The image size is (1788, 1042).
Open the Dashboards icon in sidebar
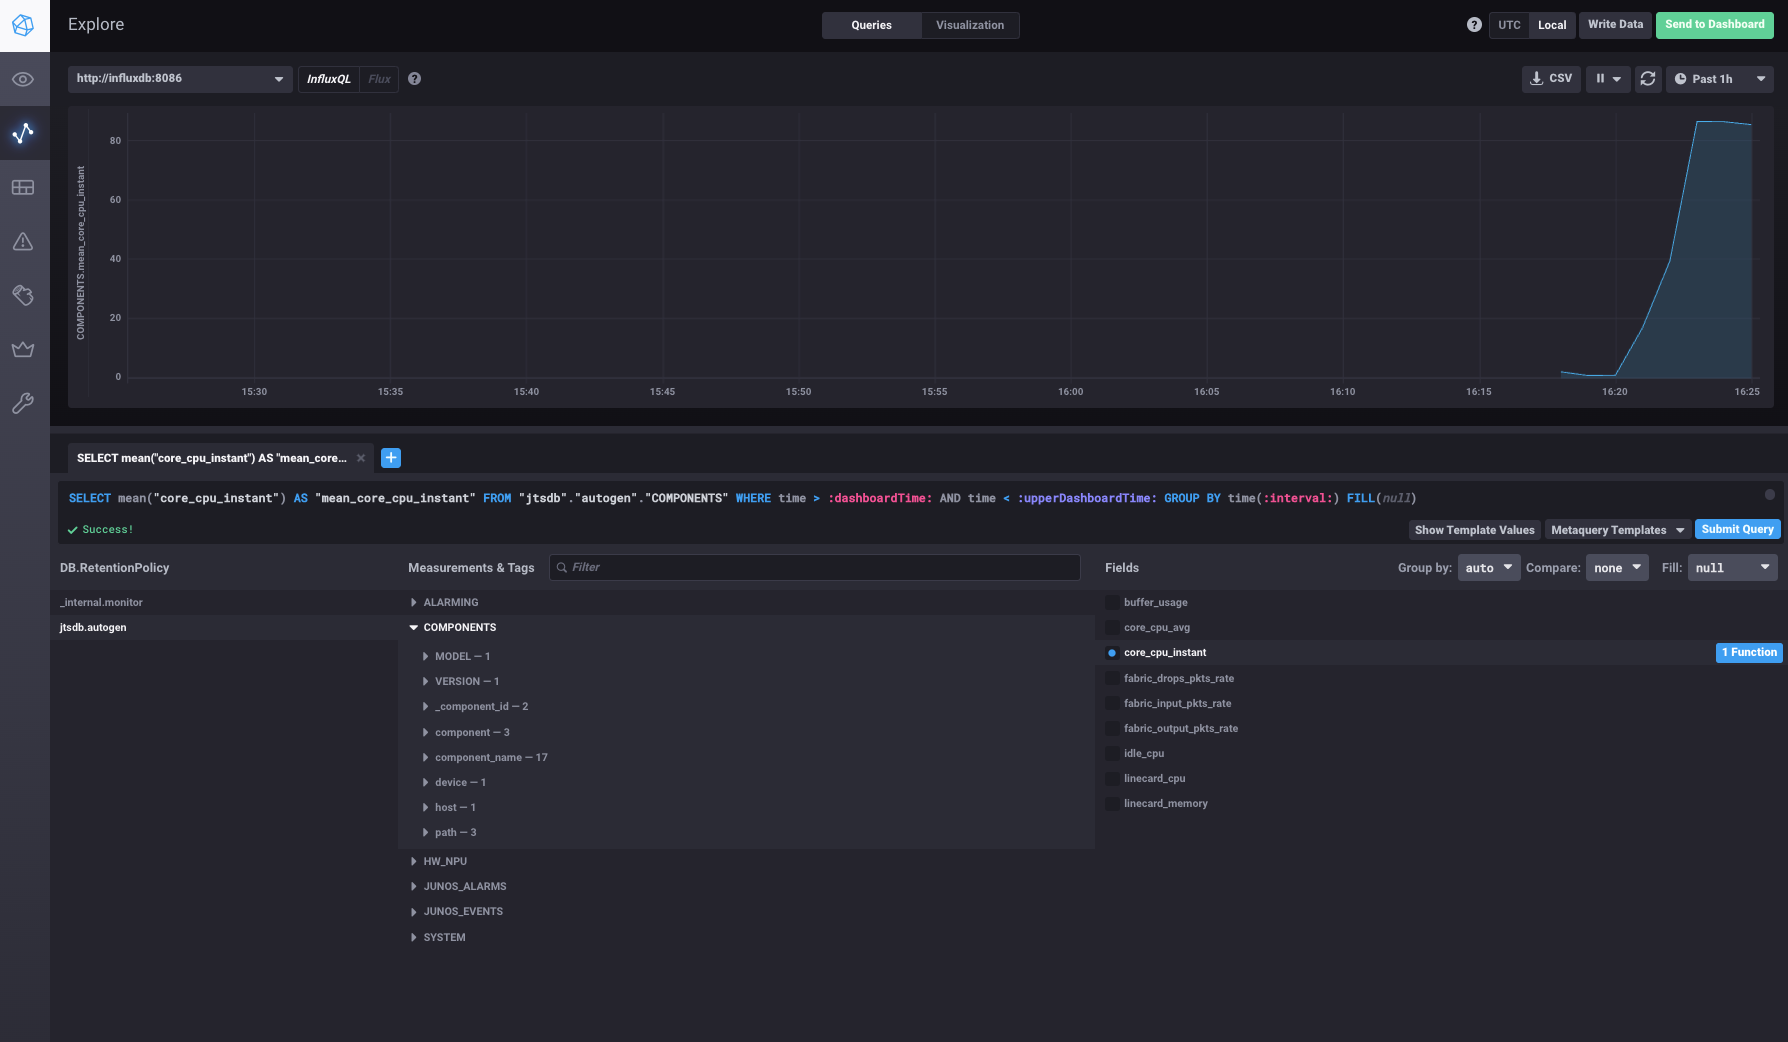(23, 187)
